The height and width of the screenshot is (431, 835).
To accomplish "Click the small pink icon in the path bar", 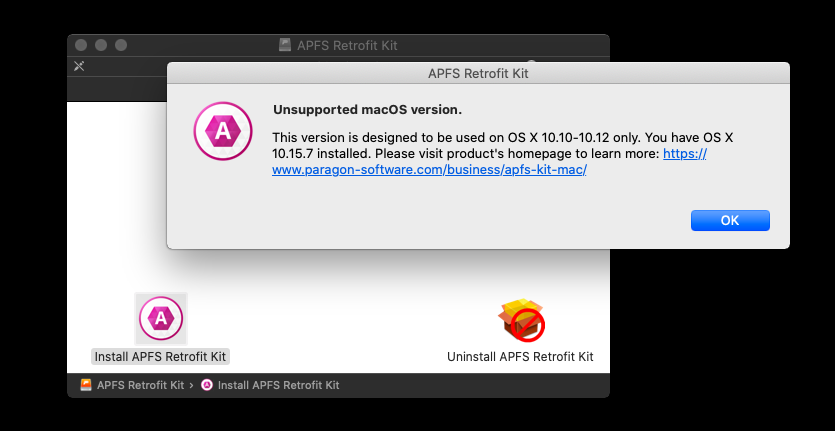I will pos(207,385).
